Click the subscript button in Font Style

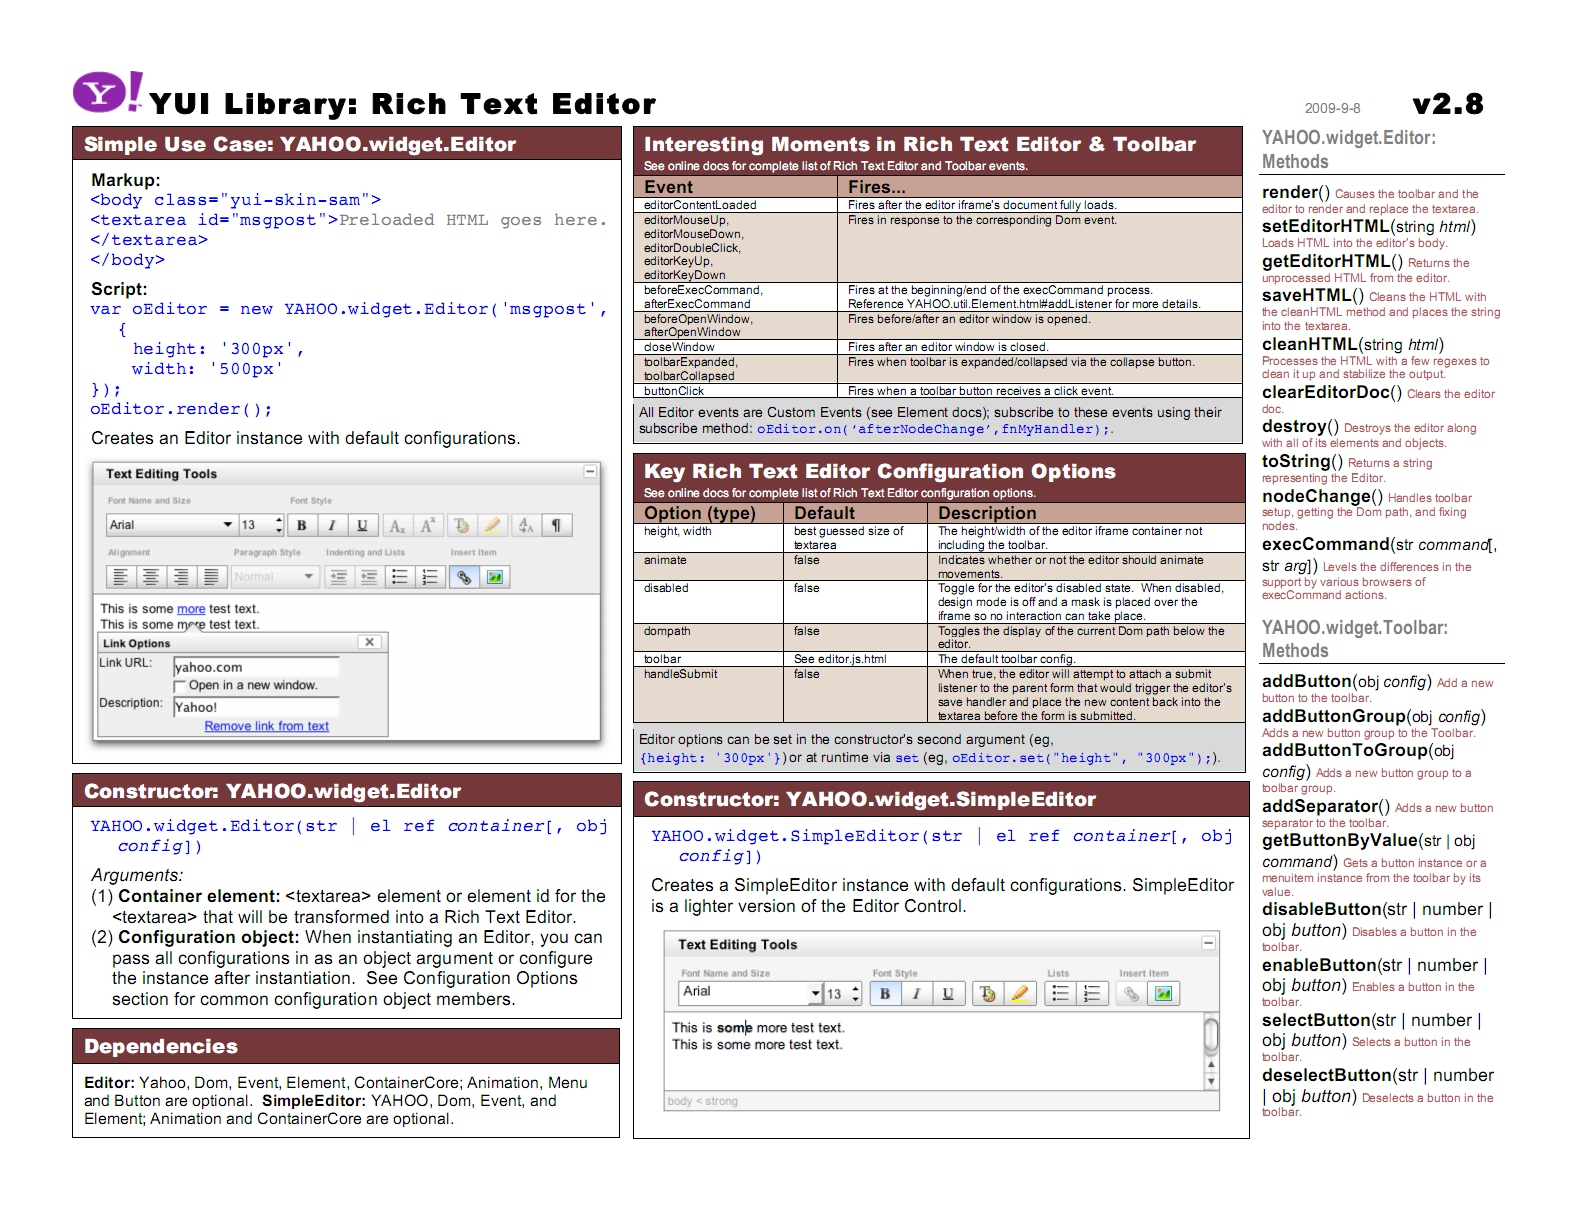pos(397,525)
